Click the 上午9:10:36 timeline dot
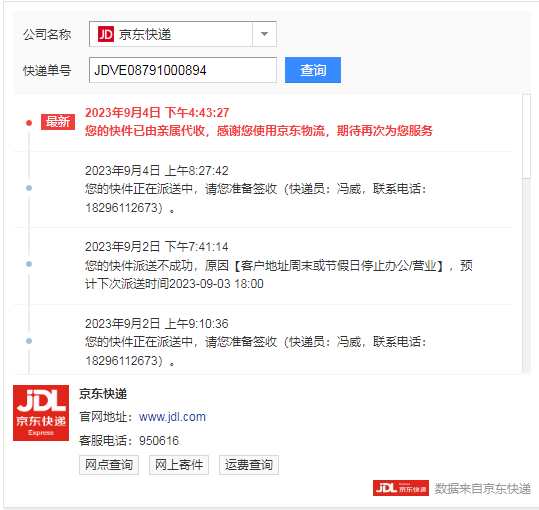539x510 pixels. [x=29, y=341]
